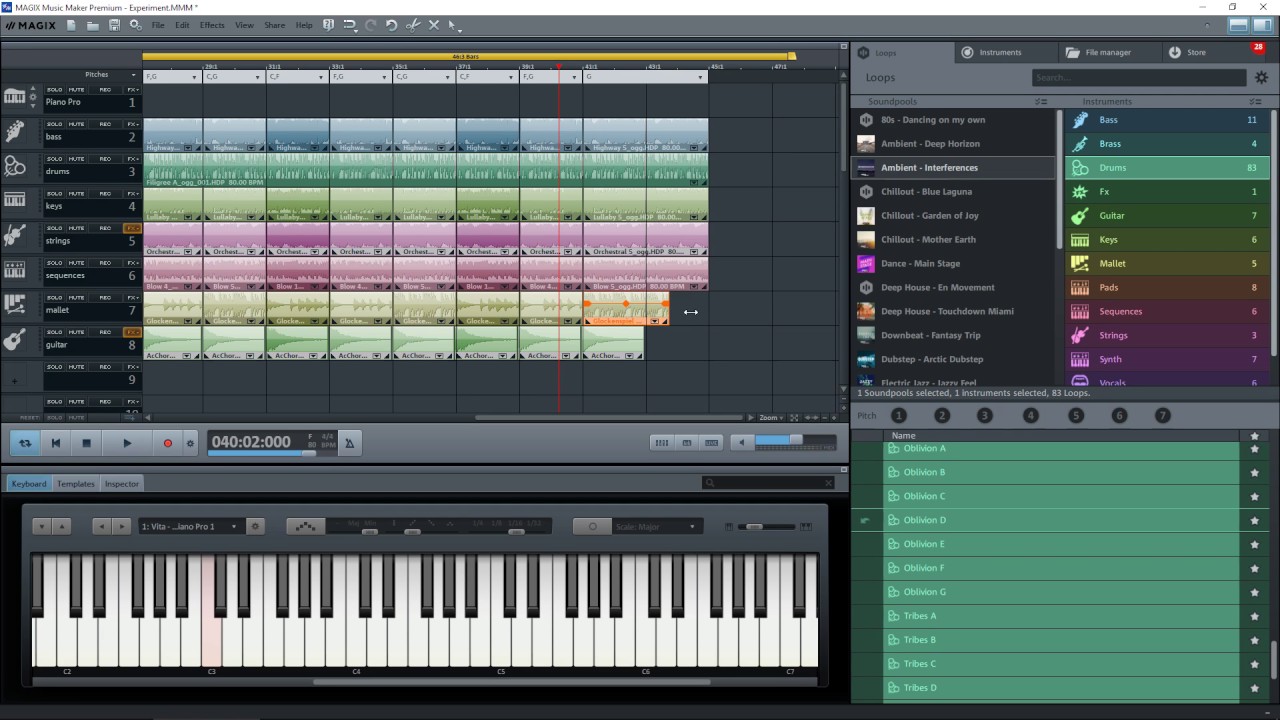Open the Loops panel settings gear
The height and width of the screenshot is (720, 1280).
[1261, 77]
